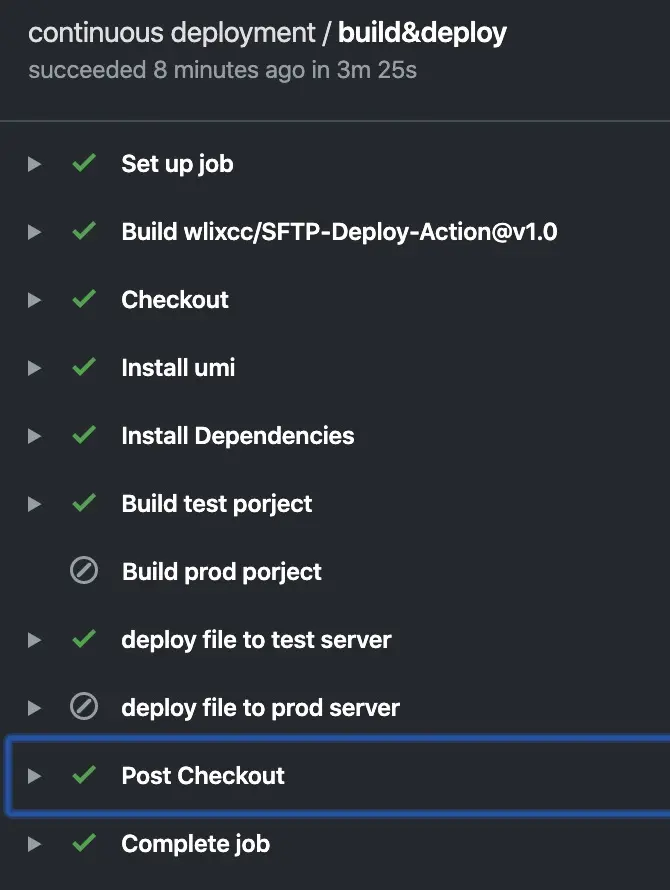
Task: Click green checkmark beside Set up job
Action: 84,163
